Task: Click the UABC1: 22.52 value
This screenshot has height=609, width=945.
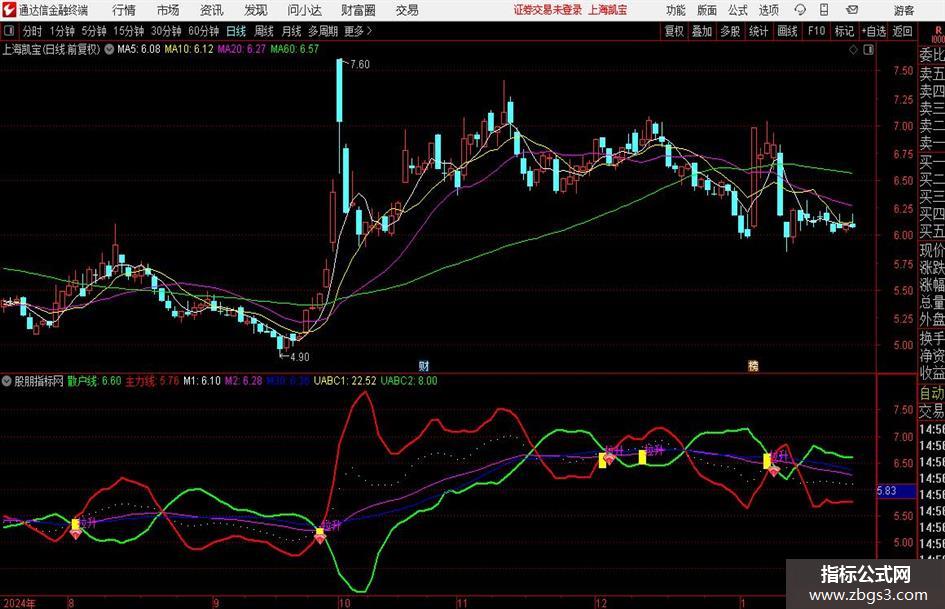Action: pyautogui.click(x=345, y=381)
